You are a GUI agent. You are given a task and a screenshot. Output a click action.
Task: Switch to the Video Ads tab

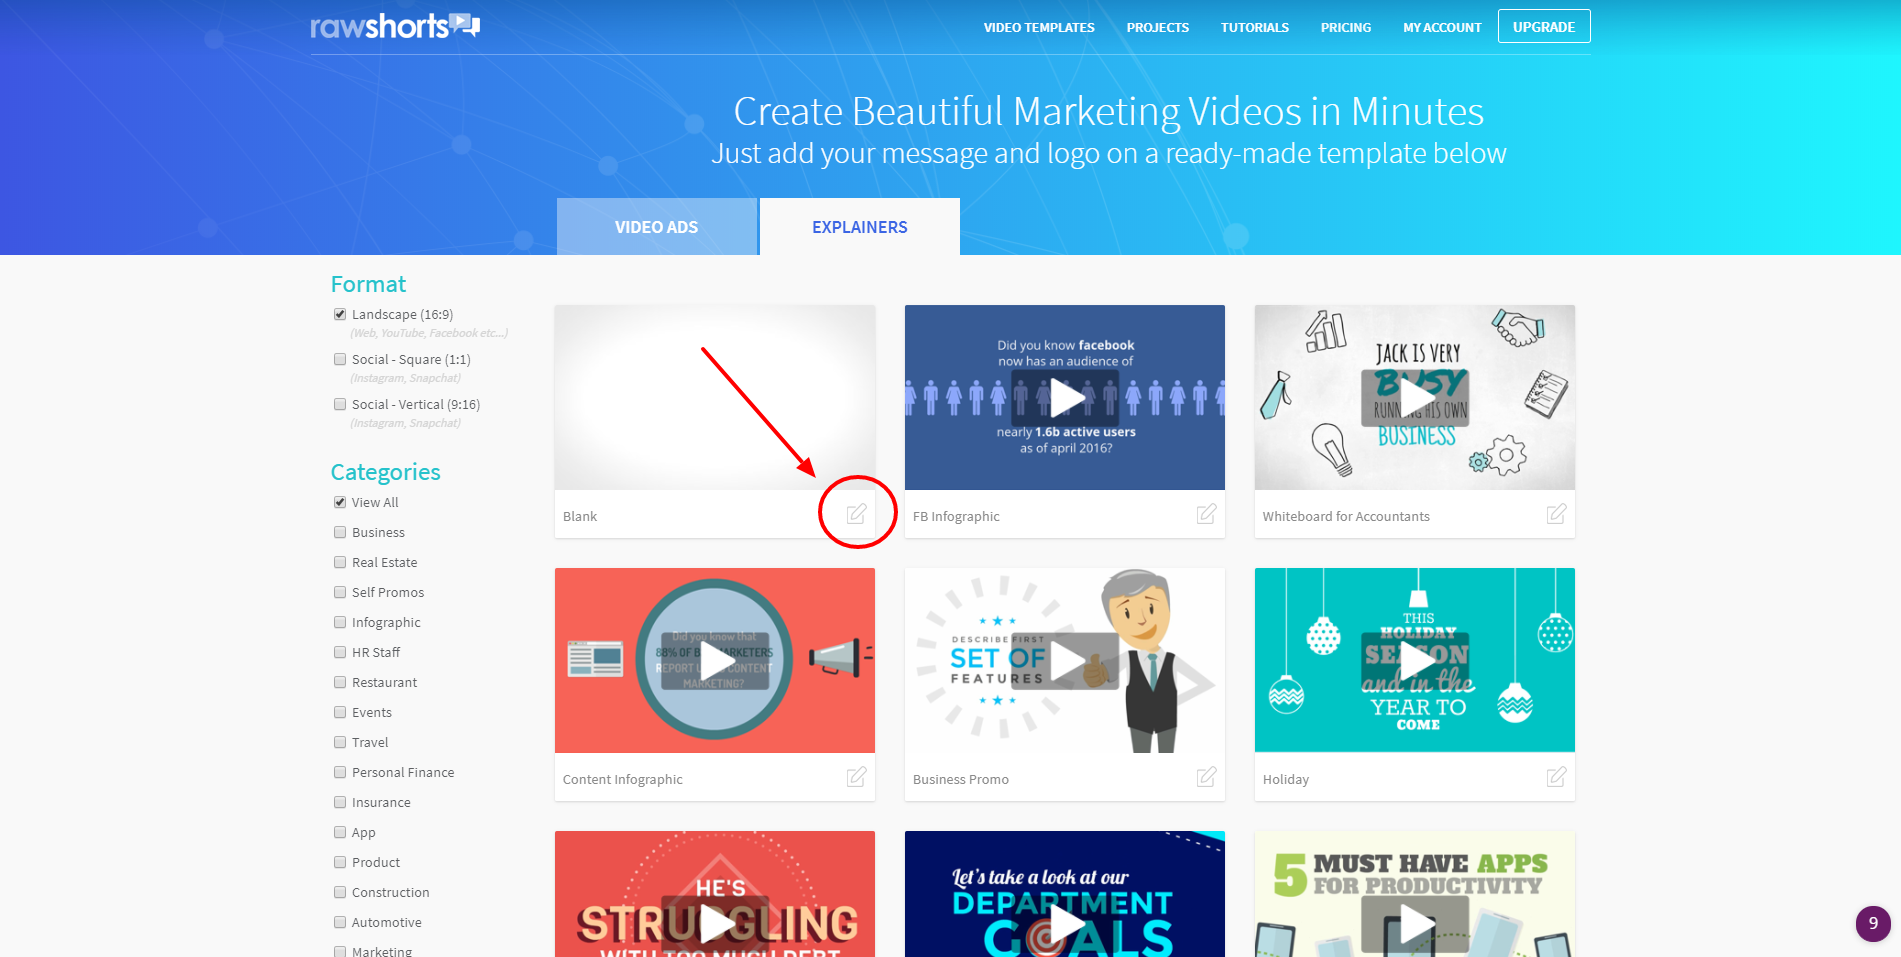657,227
